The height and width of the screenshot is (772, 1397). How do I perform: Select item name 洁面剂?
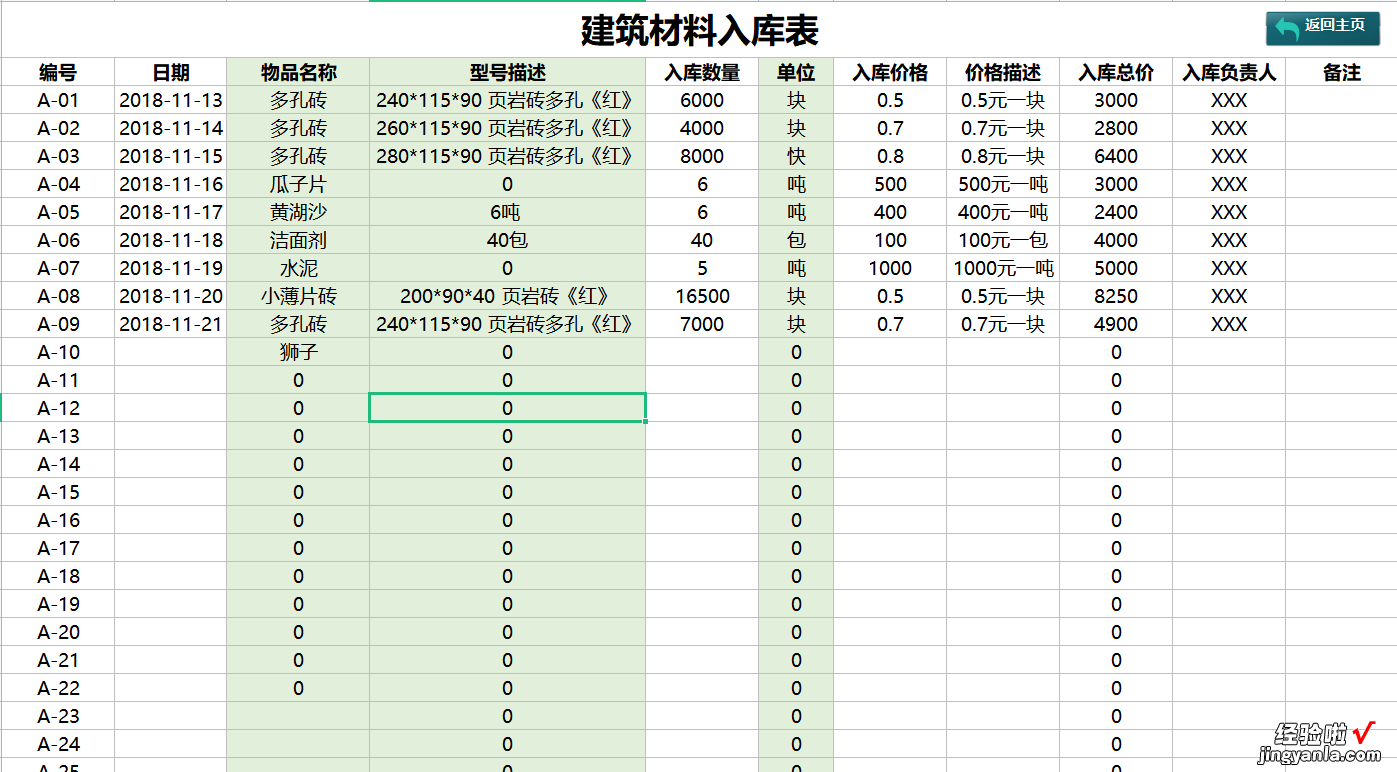[x=299, y=240]
